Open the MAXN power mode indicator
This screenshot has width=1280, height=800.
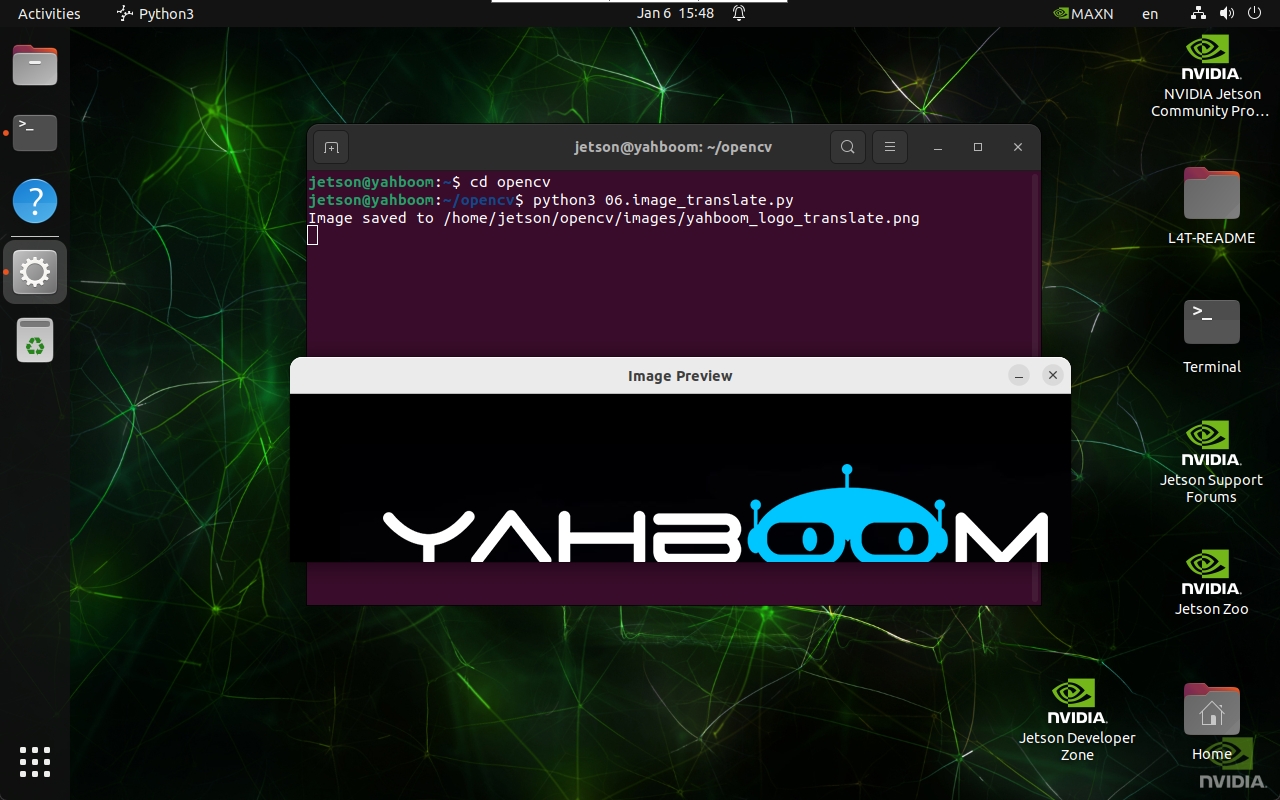click(1084, 14)
